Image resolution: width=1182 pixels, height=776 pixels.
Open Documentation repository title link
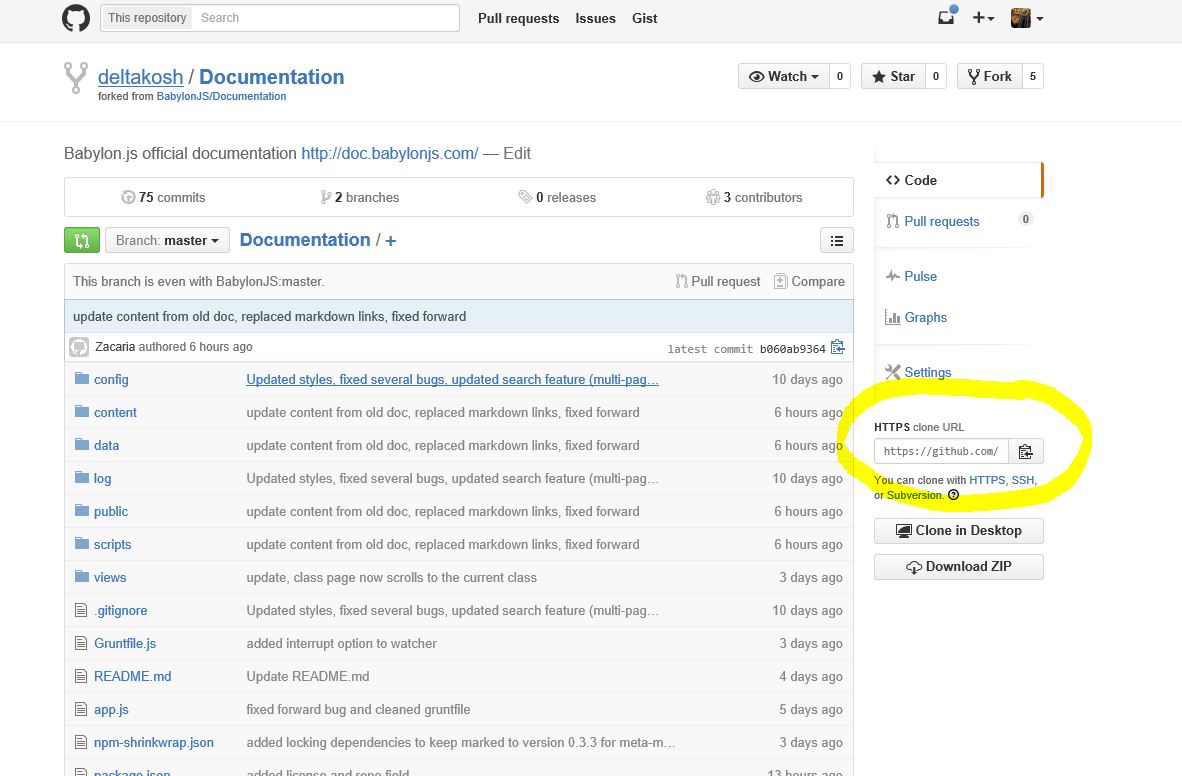coord(271,77)
